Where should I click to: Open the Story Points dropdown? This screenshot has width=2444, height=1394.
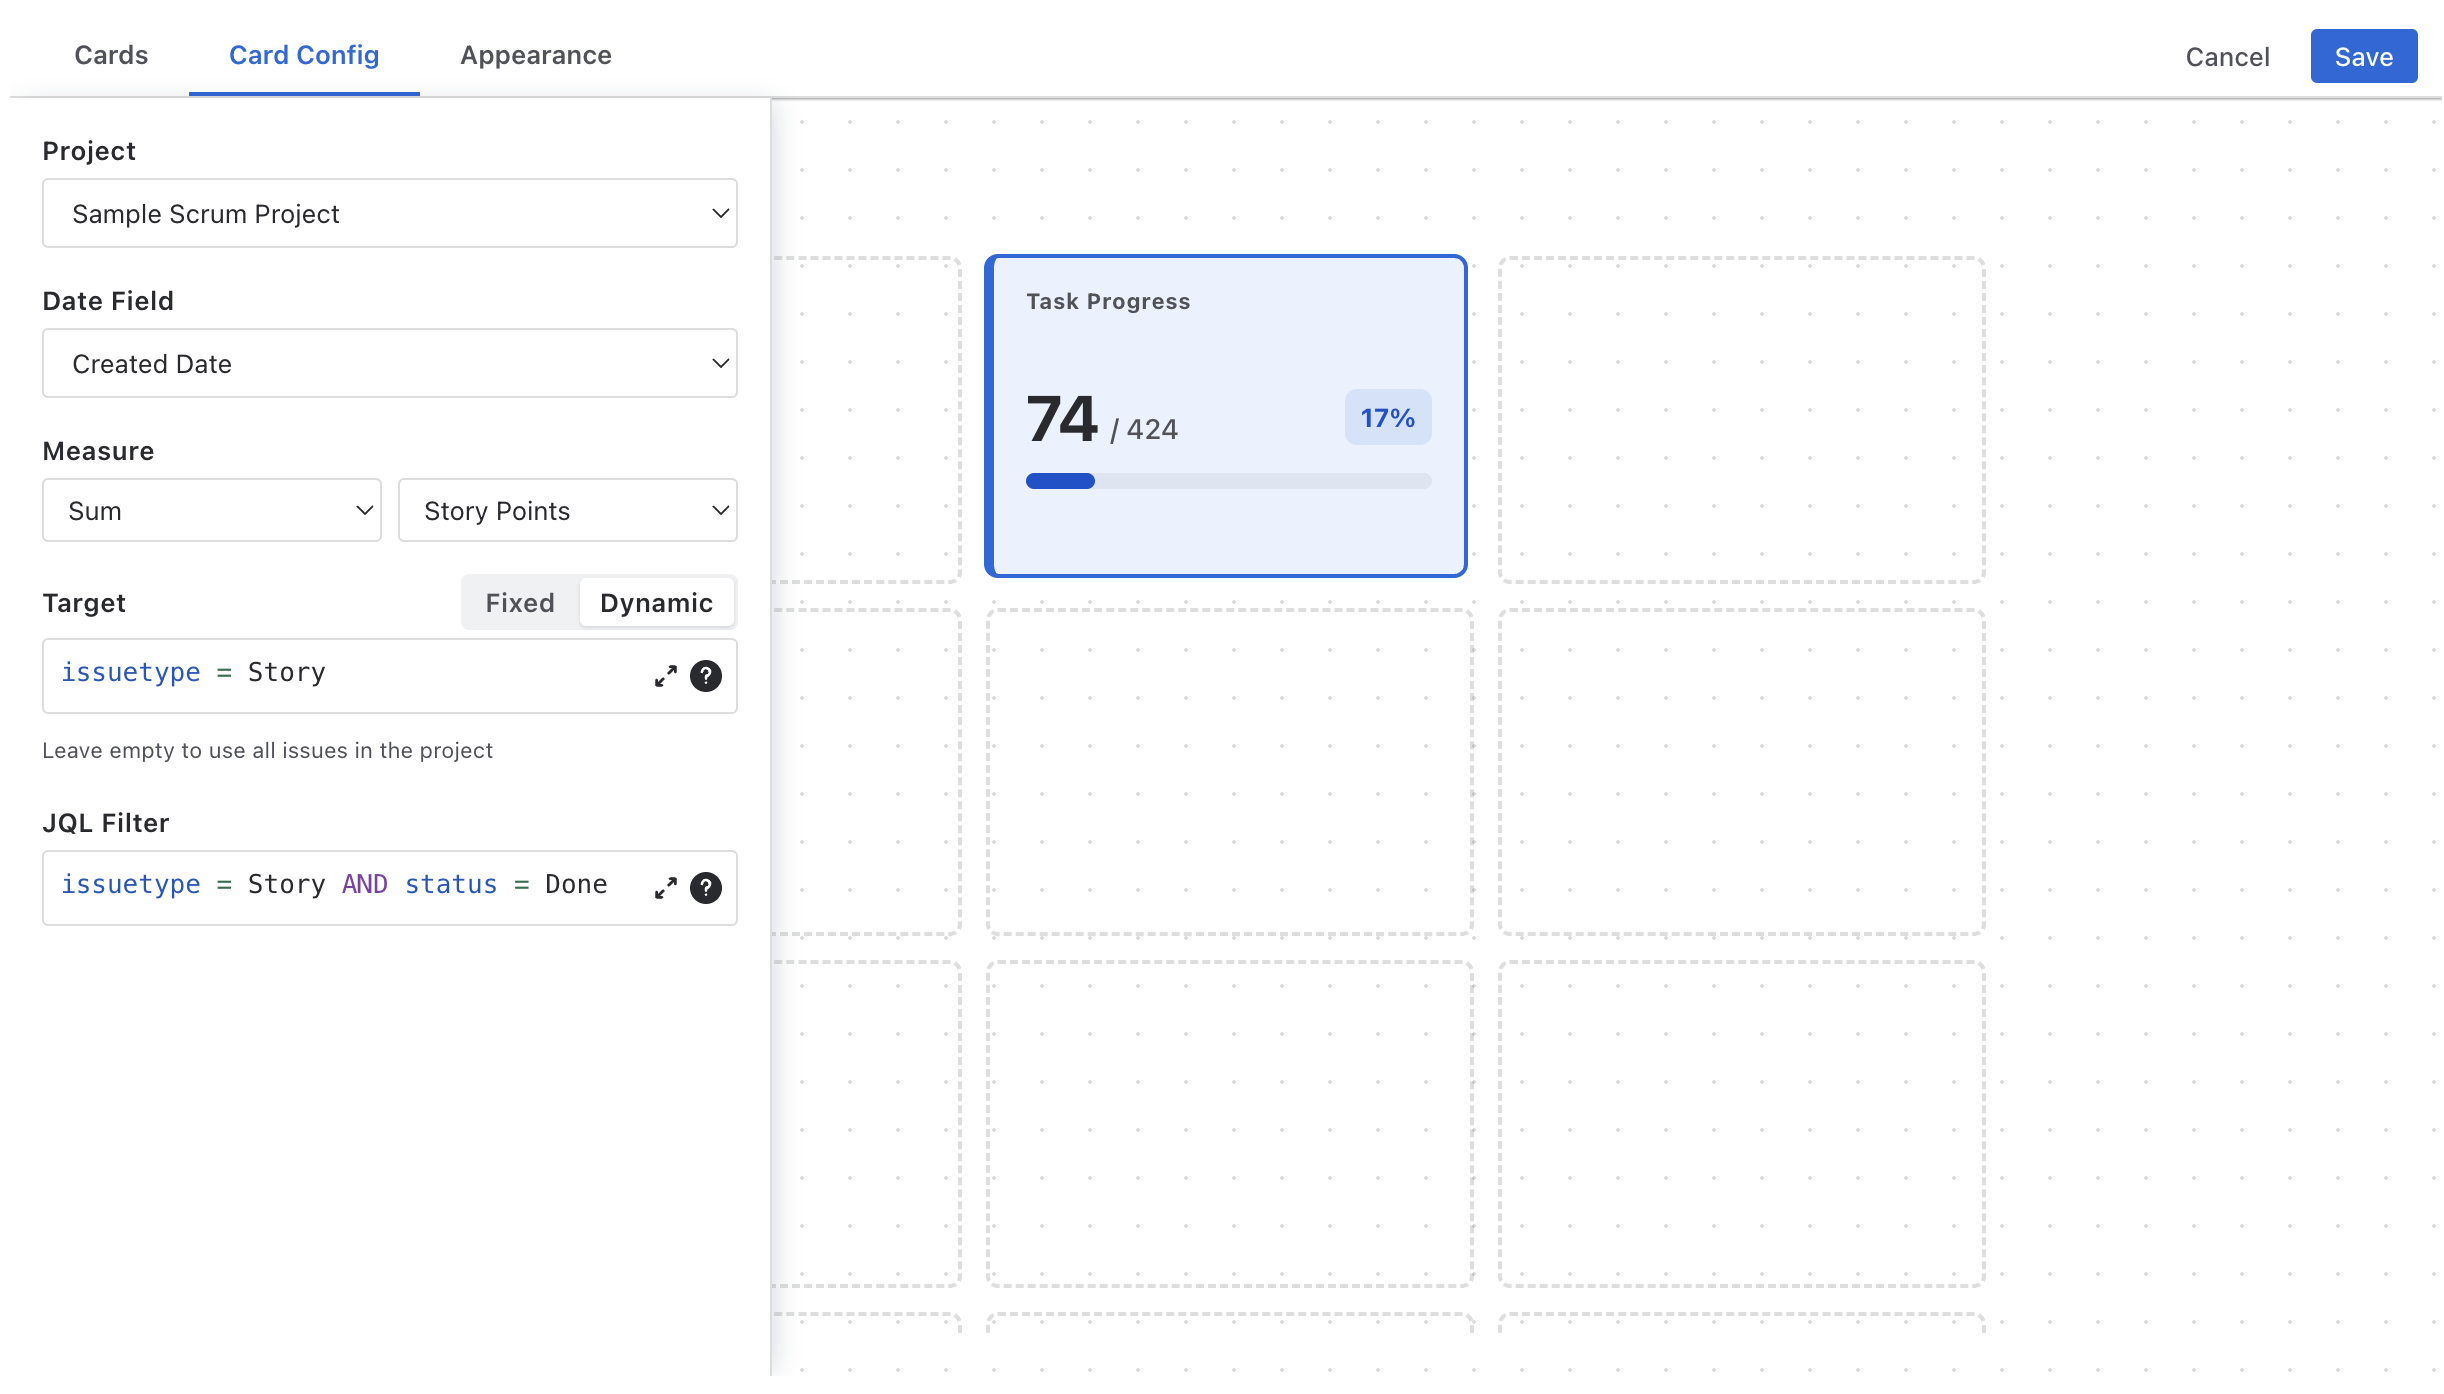(x=568, y=510)
